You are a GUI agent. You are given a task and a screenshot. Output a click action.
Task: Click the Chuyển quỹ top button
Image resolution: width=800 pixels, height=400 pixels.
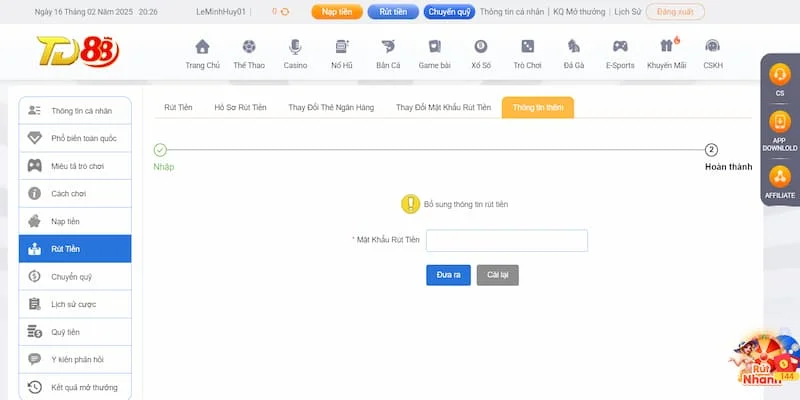(x=449, y=12)
